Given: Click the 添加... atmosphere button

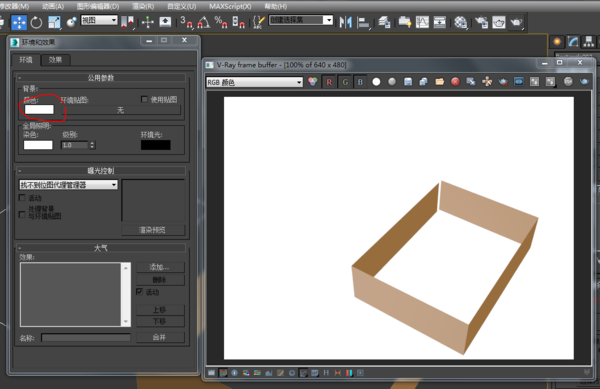Looking at the screenshot, I should click(160, 267).
